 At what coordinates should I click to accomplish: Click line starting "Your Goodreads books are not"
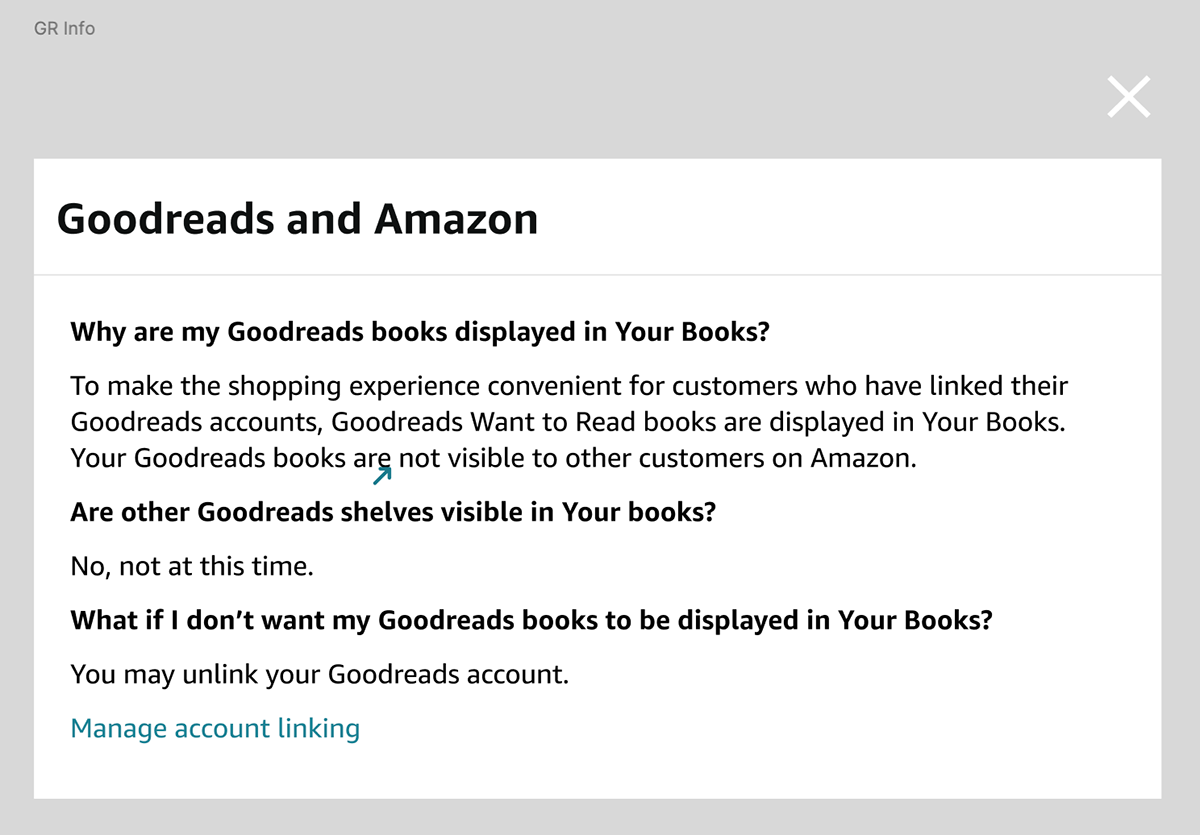tap(493, 459)
